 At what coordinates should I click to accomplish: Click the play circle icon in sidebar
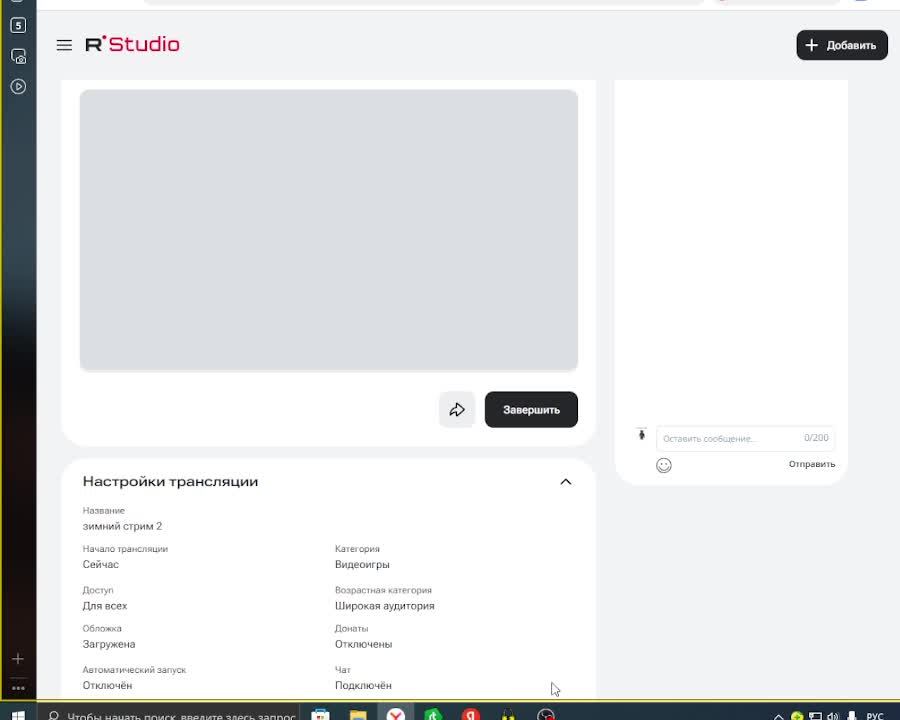(x=18, y=87)
